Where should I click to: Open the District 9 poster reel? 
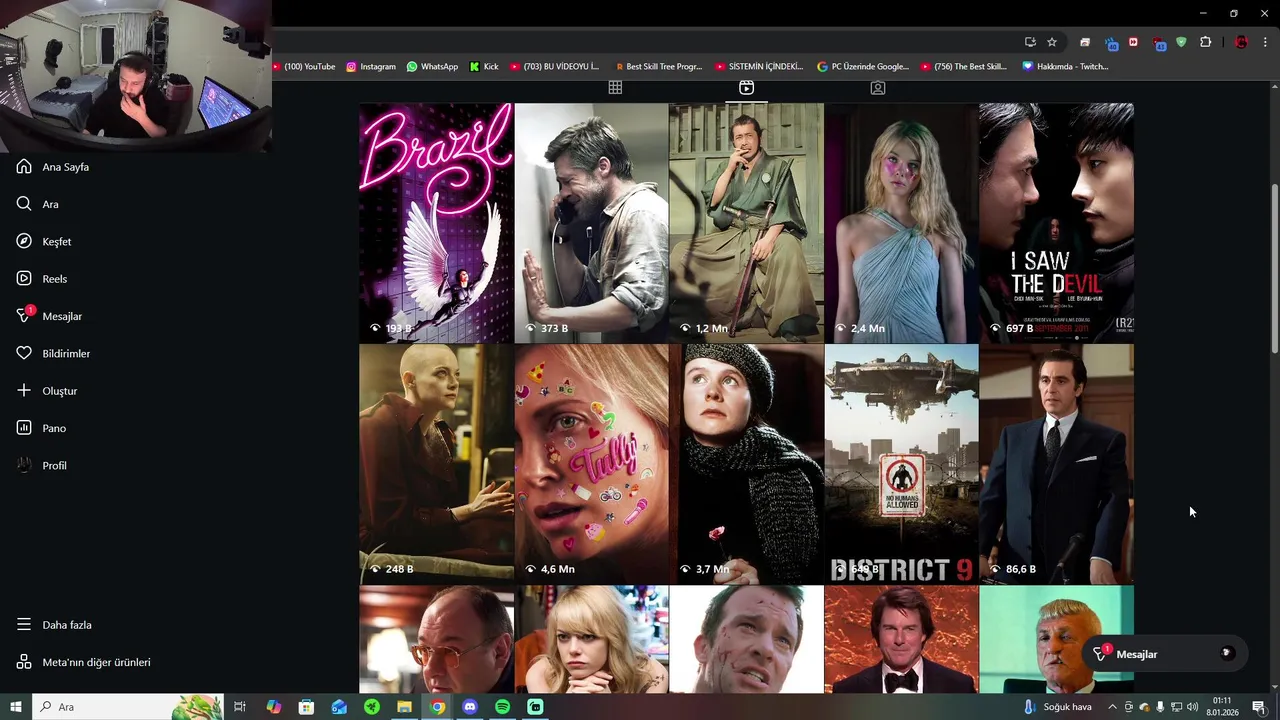click(901, 464)
